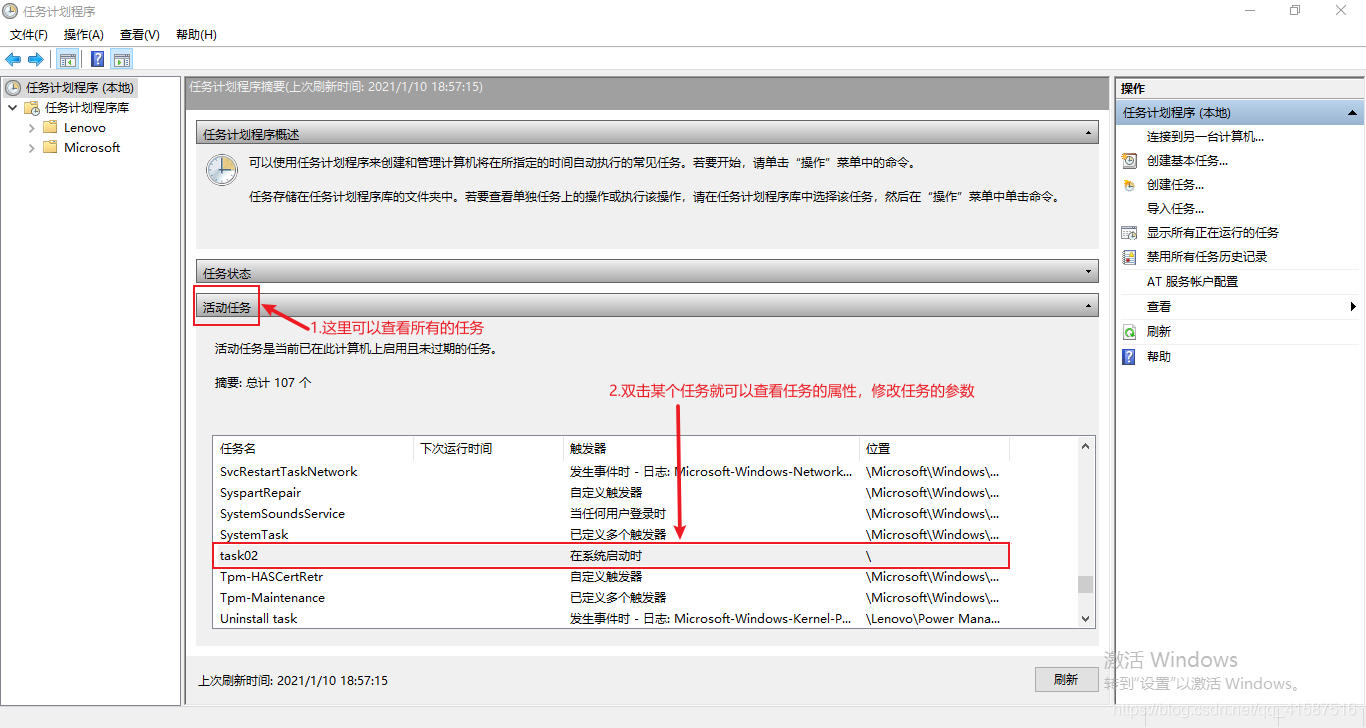The image size is (1366, 728).
Task: Collapse the 任务计划程序库 tree node arrow
Action: 12,107
